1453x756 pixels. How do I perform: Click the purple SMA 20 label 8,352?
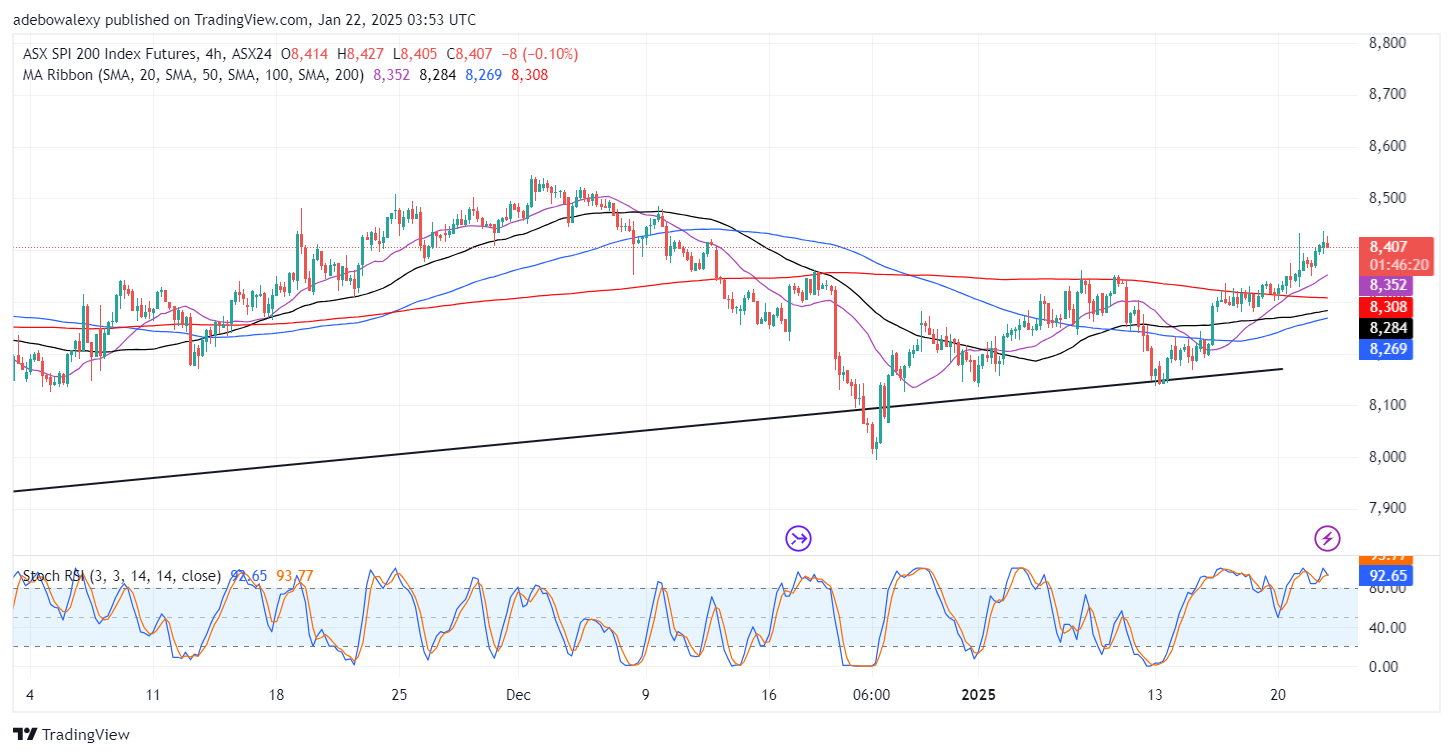point(1385,285)
